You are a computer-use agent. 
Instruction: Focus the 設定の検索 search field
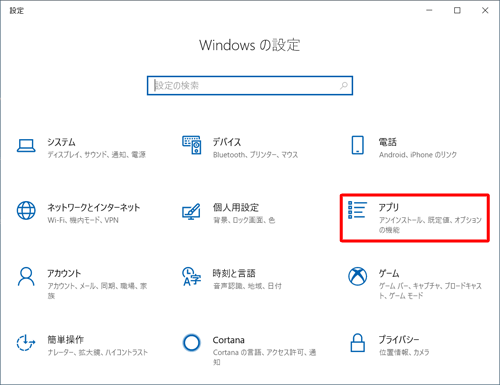250,86
